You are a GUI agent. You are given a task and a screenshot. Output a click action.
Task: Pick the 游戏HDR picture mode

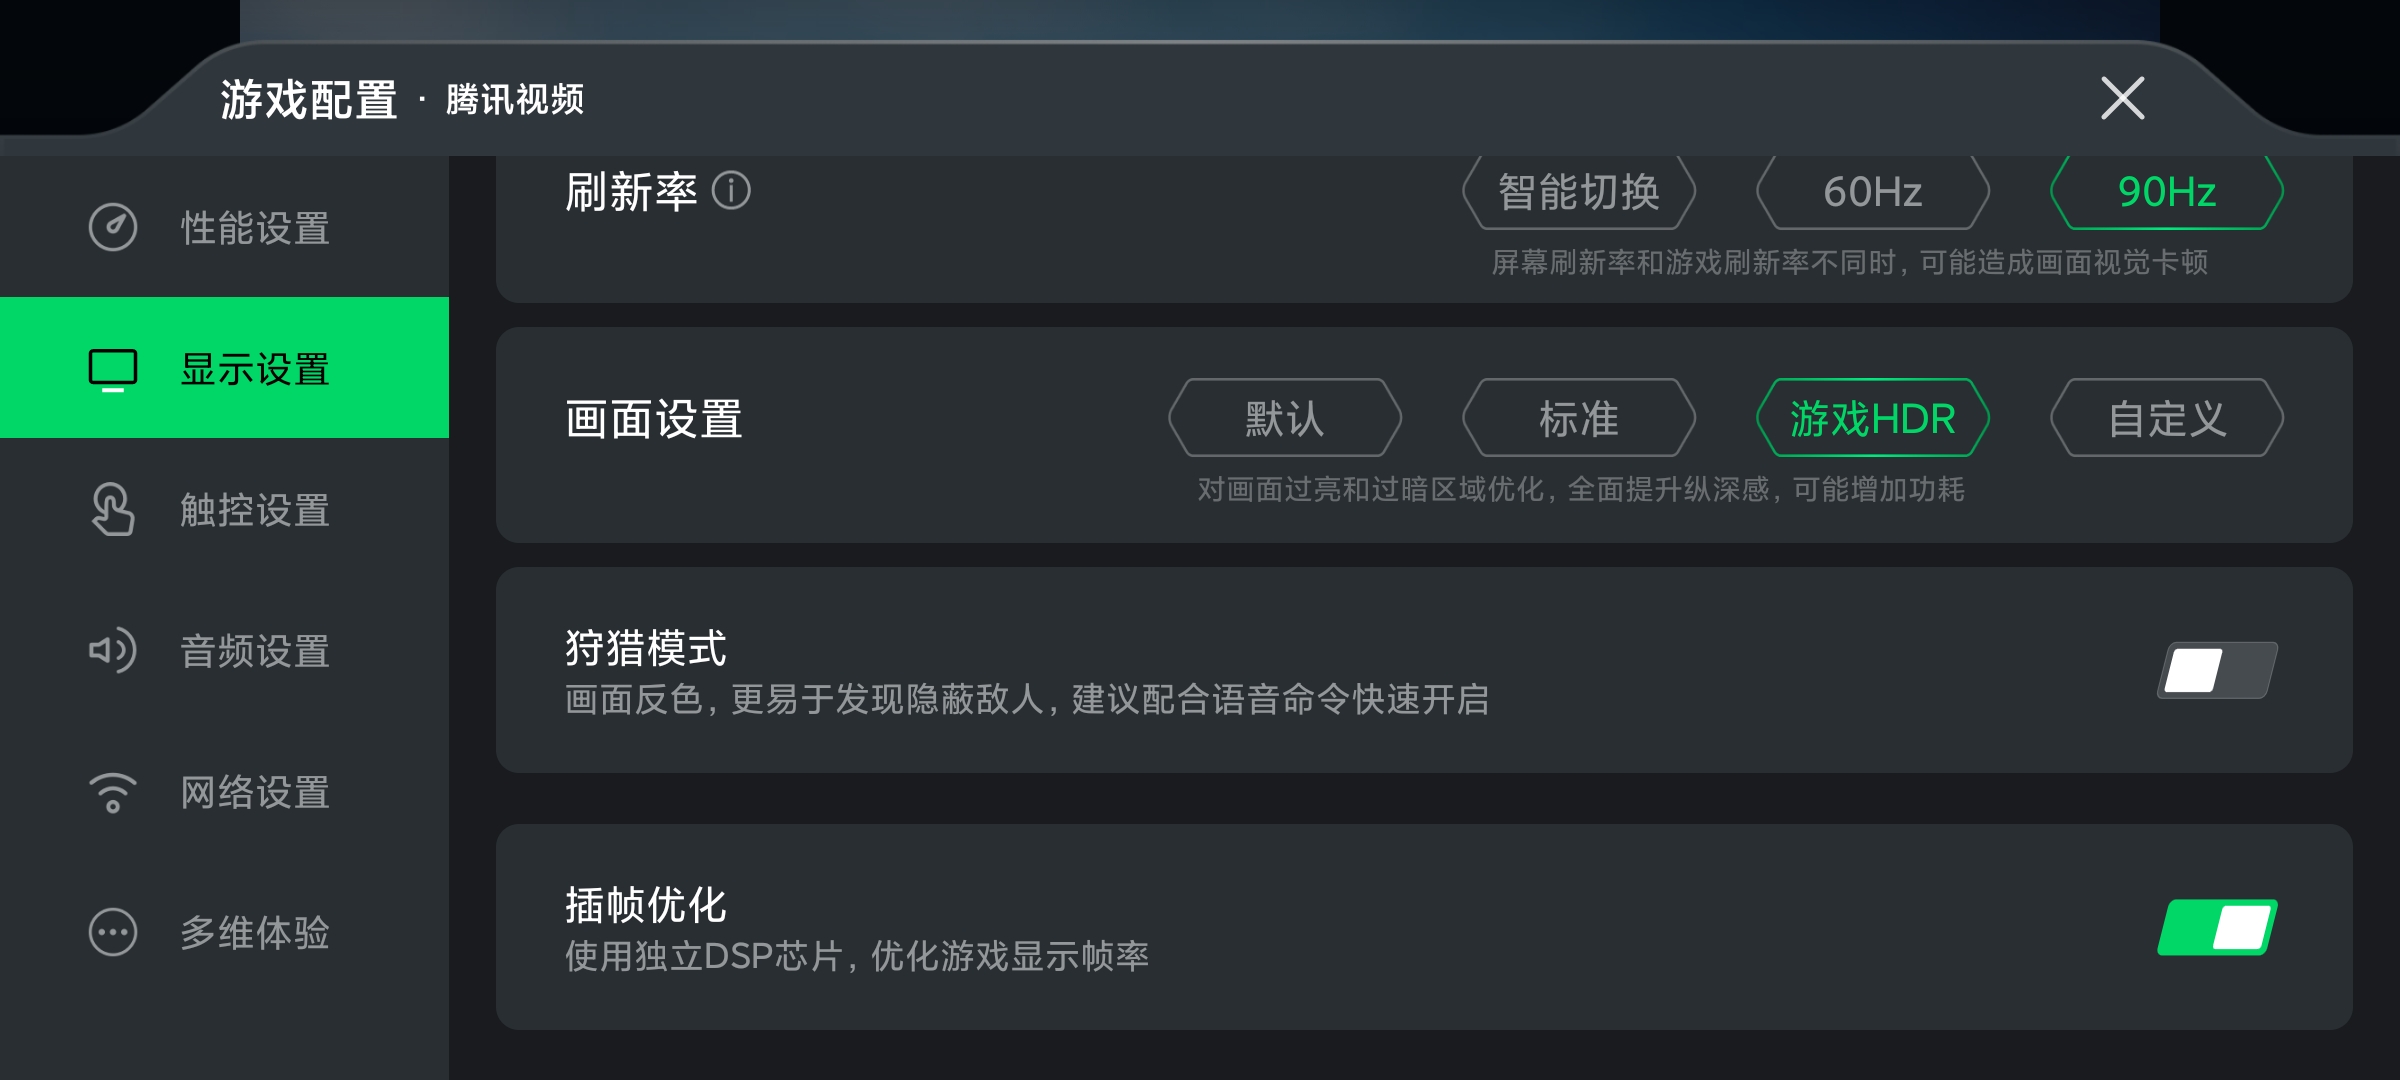point(1873,418)
